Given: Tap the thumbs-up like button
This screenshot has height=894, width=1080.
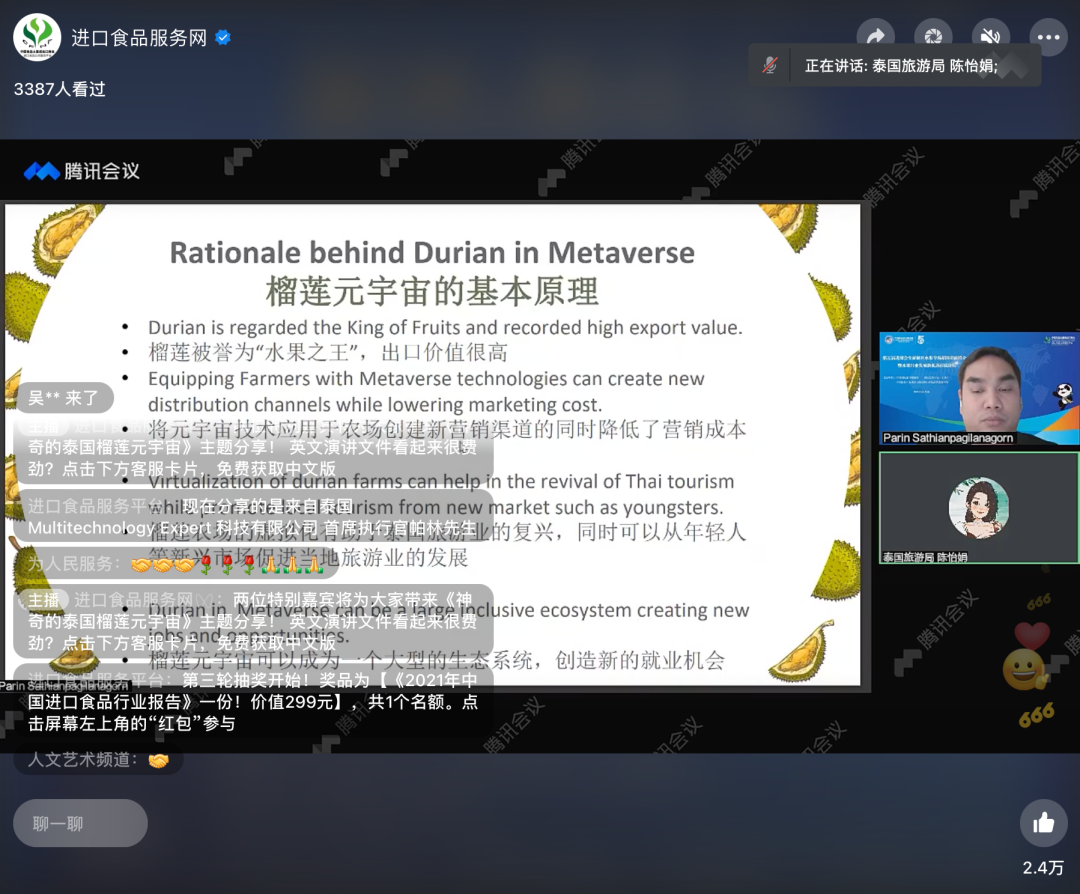Looking at the screenshot, I should click(x=1043, y=822).
